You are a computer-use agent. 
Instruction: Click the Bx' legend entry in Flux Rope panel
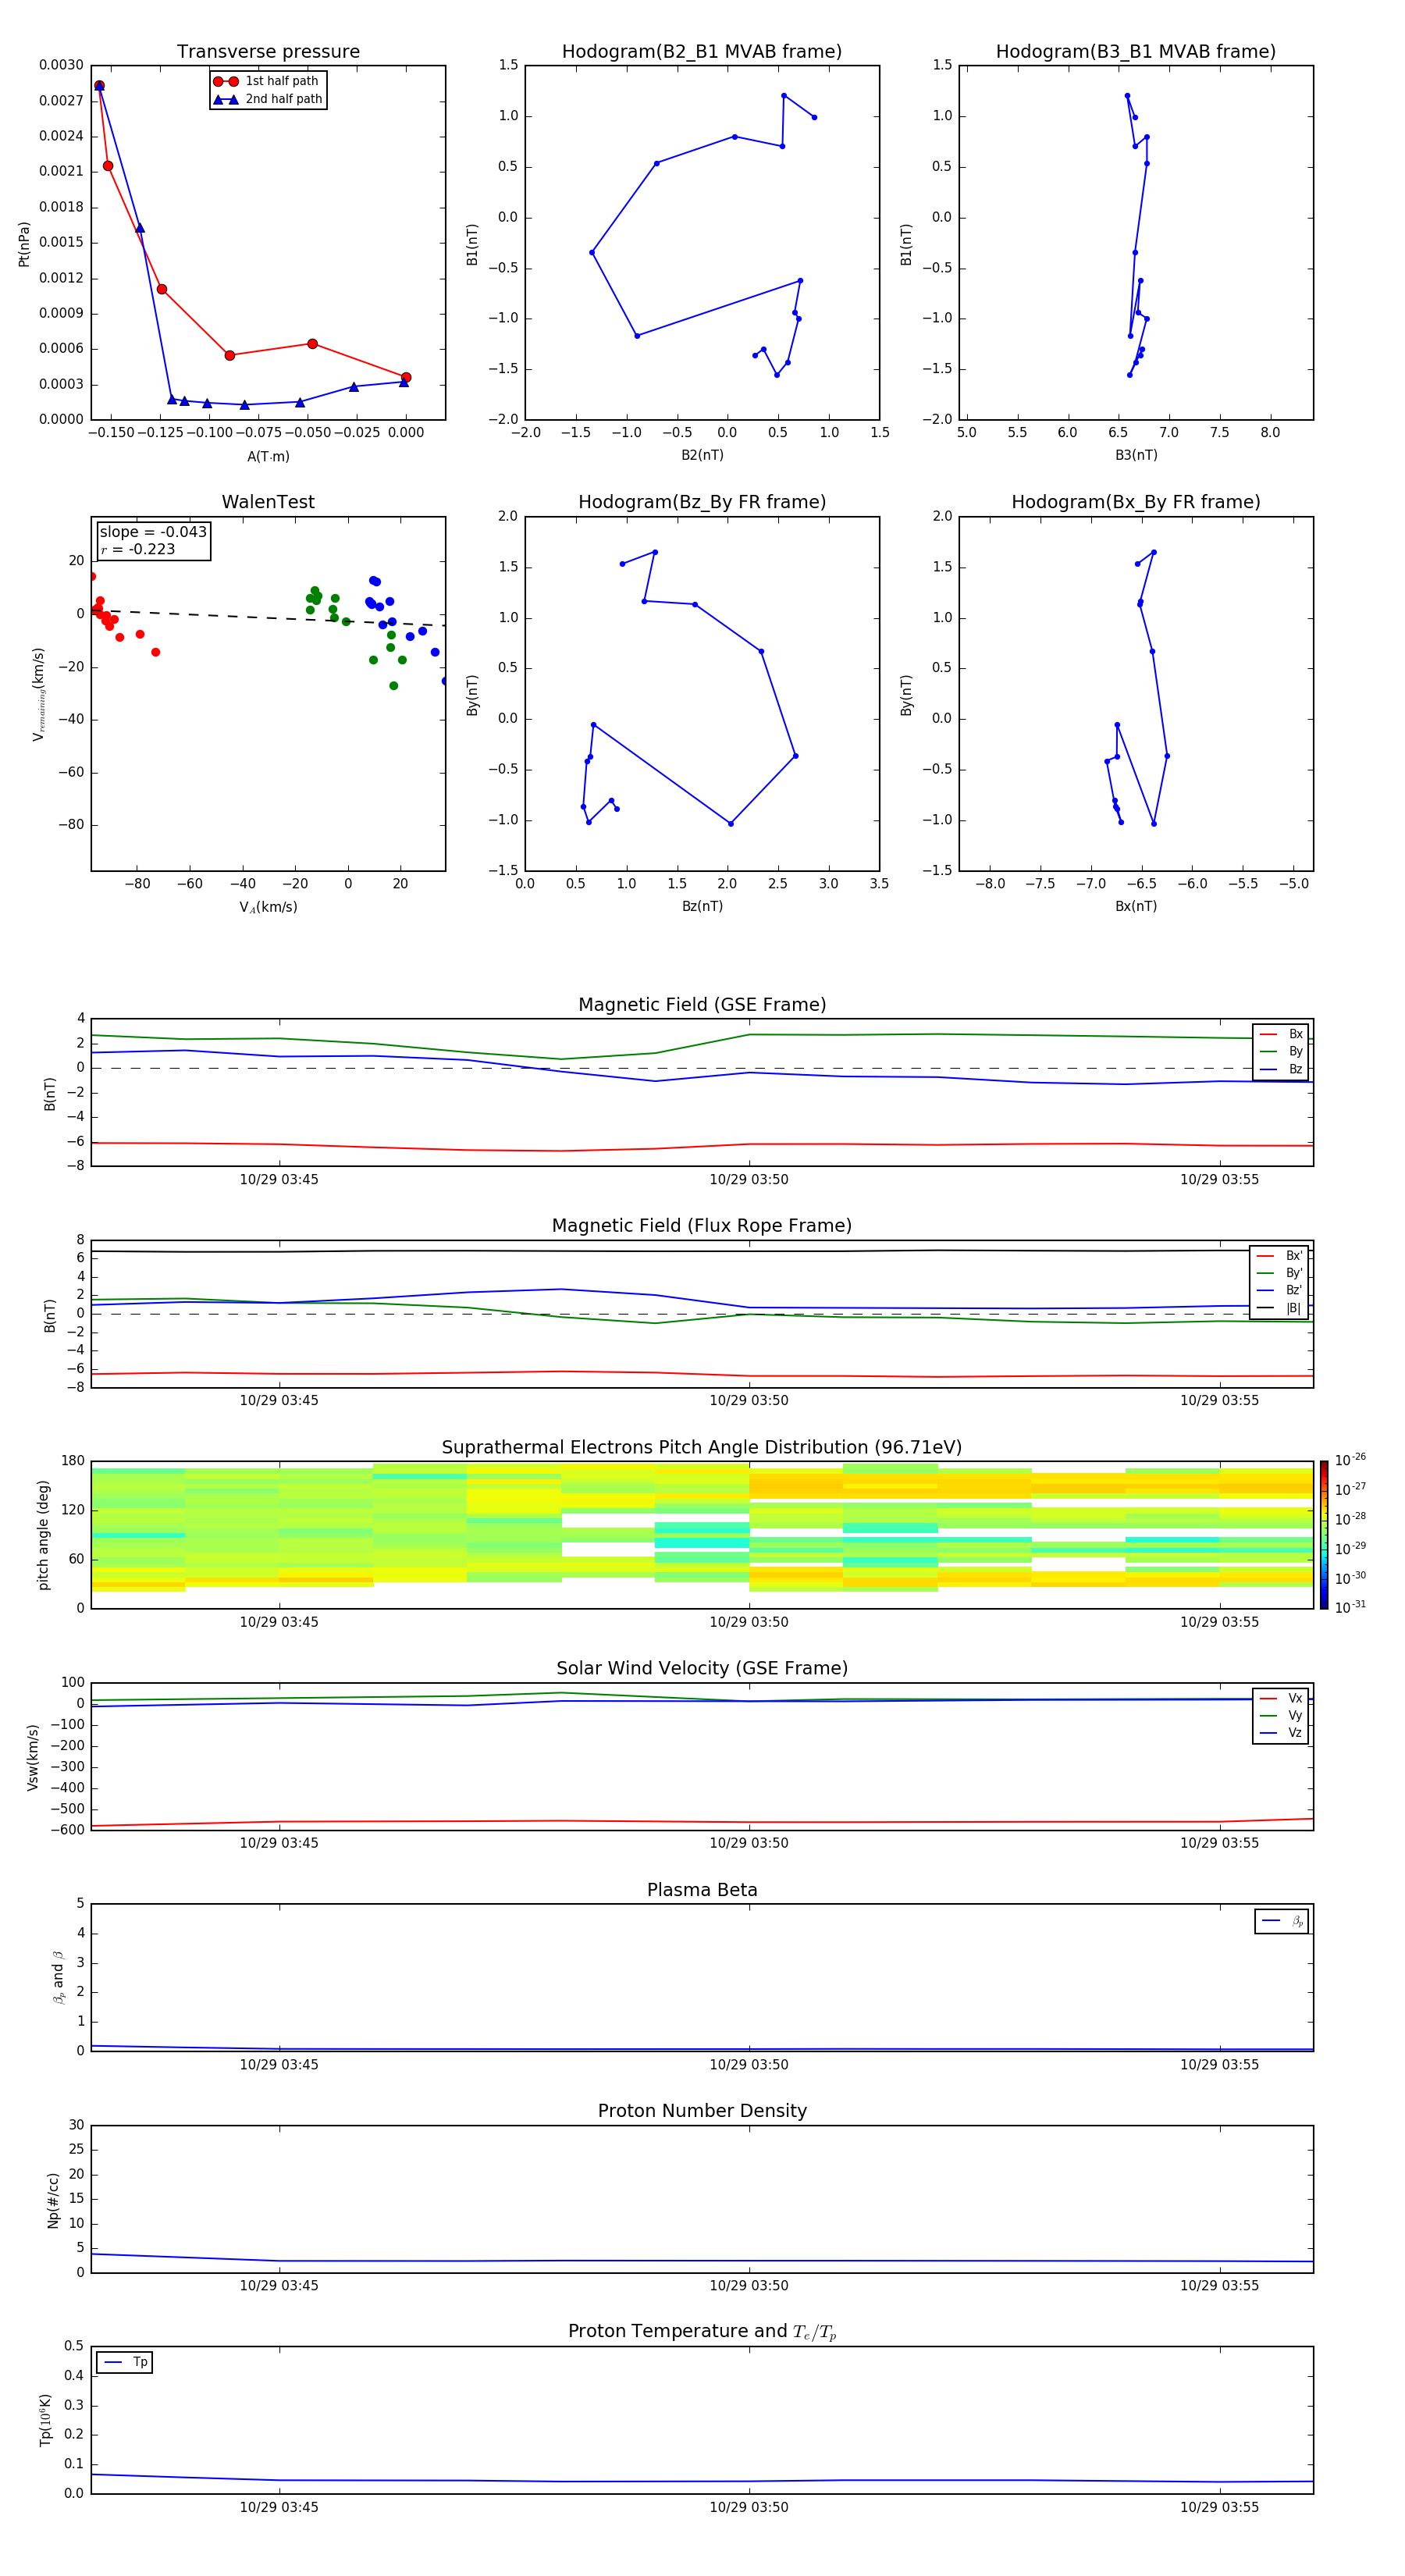[x=1279, y=1256]
